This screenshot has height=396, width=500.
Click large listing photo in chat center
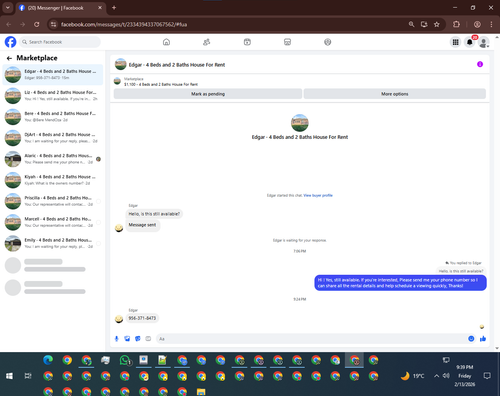point(300,123)
